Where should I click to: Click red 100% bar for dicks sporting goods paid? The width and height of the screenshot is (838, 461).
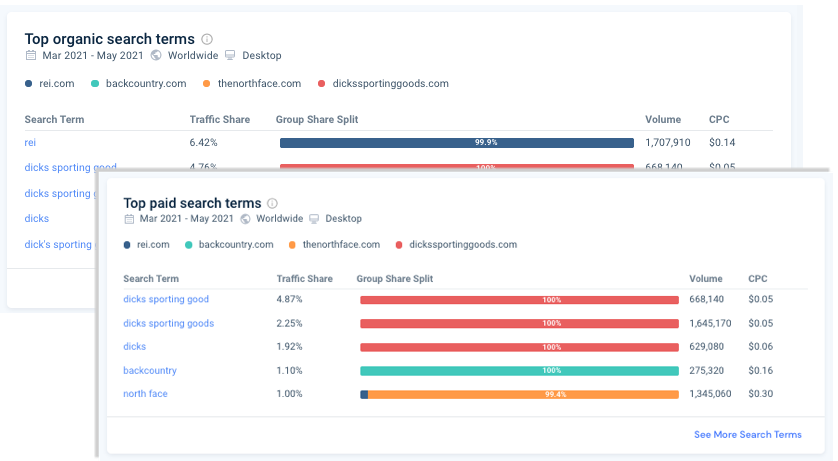pos(519,324)
